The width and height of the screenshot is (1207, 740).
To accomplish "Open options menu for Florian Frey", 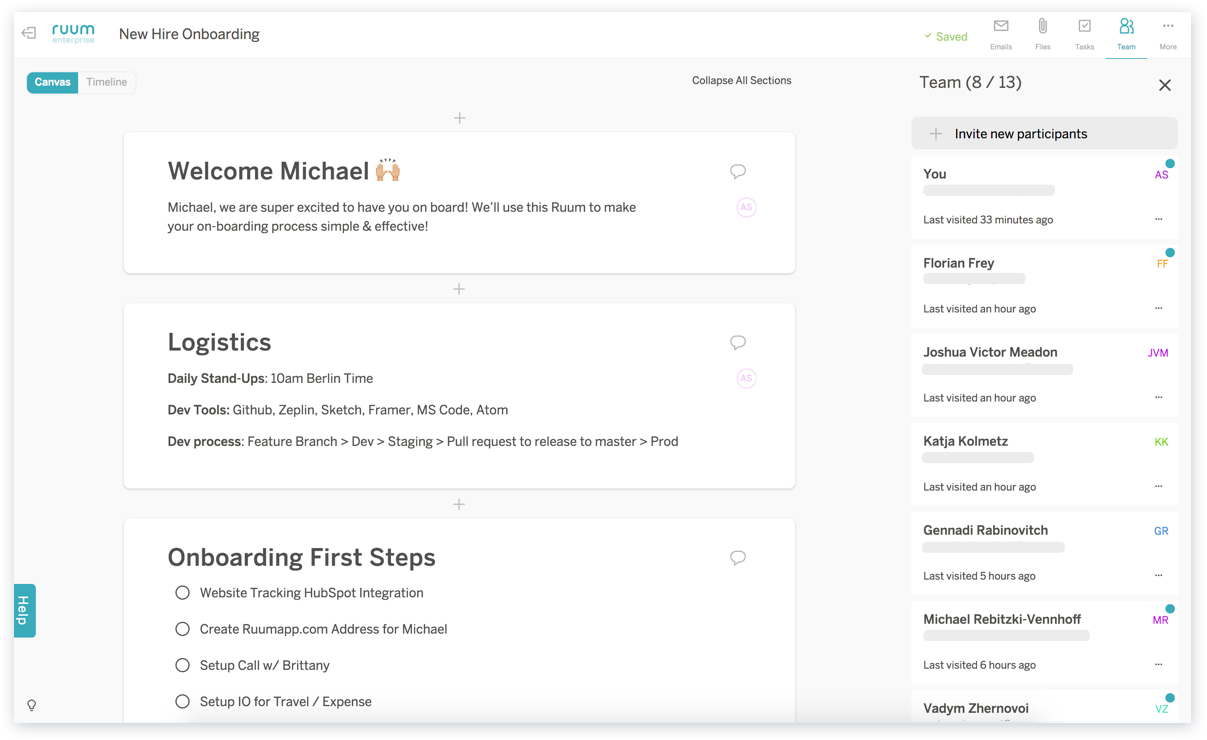I will tap(1158, 309).
